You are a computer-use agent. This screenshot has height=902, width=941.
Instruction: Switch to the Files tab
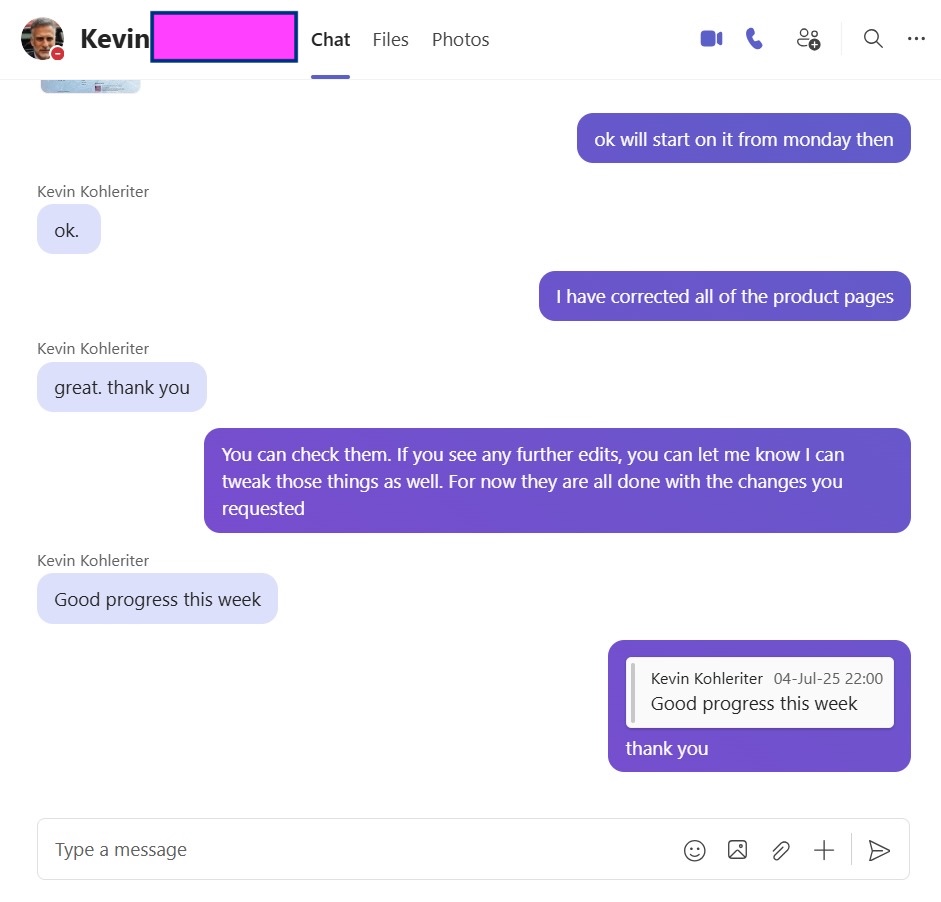(390, 40)
